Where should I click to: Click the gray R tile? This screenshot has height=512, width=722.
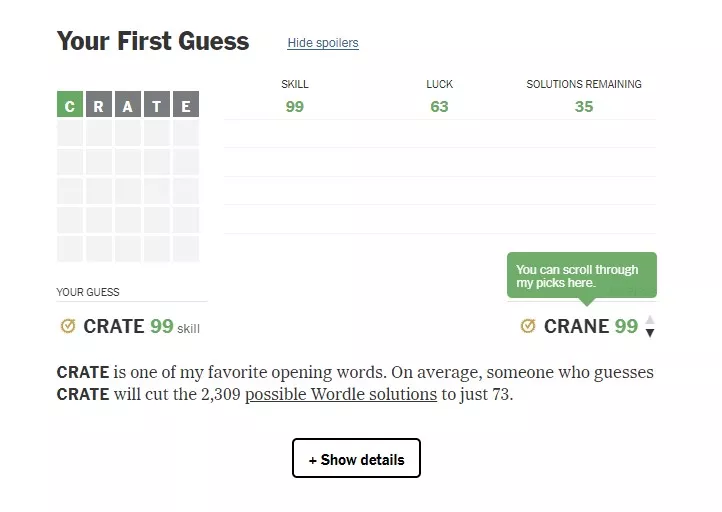[x=99, y=105]
